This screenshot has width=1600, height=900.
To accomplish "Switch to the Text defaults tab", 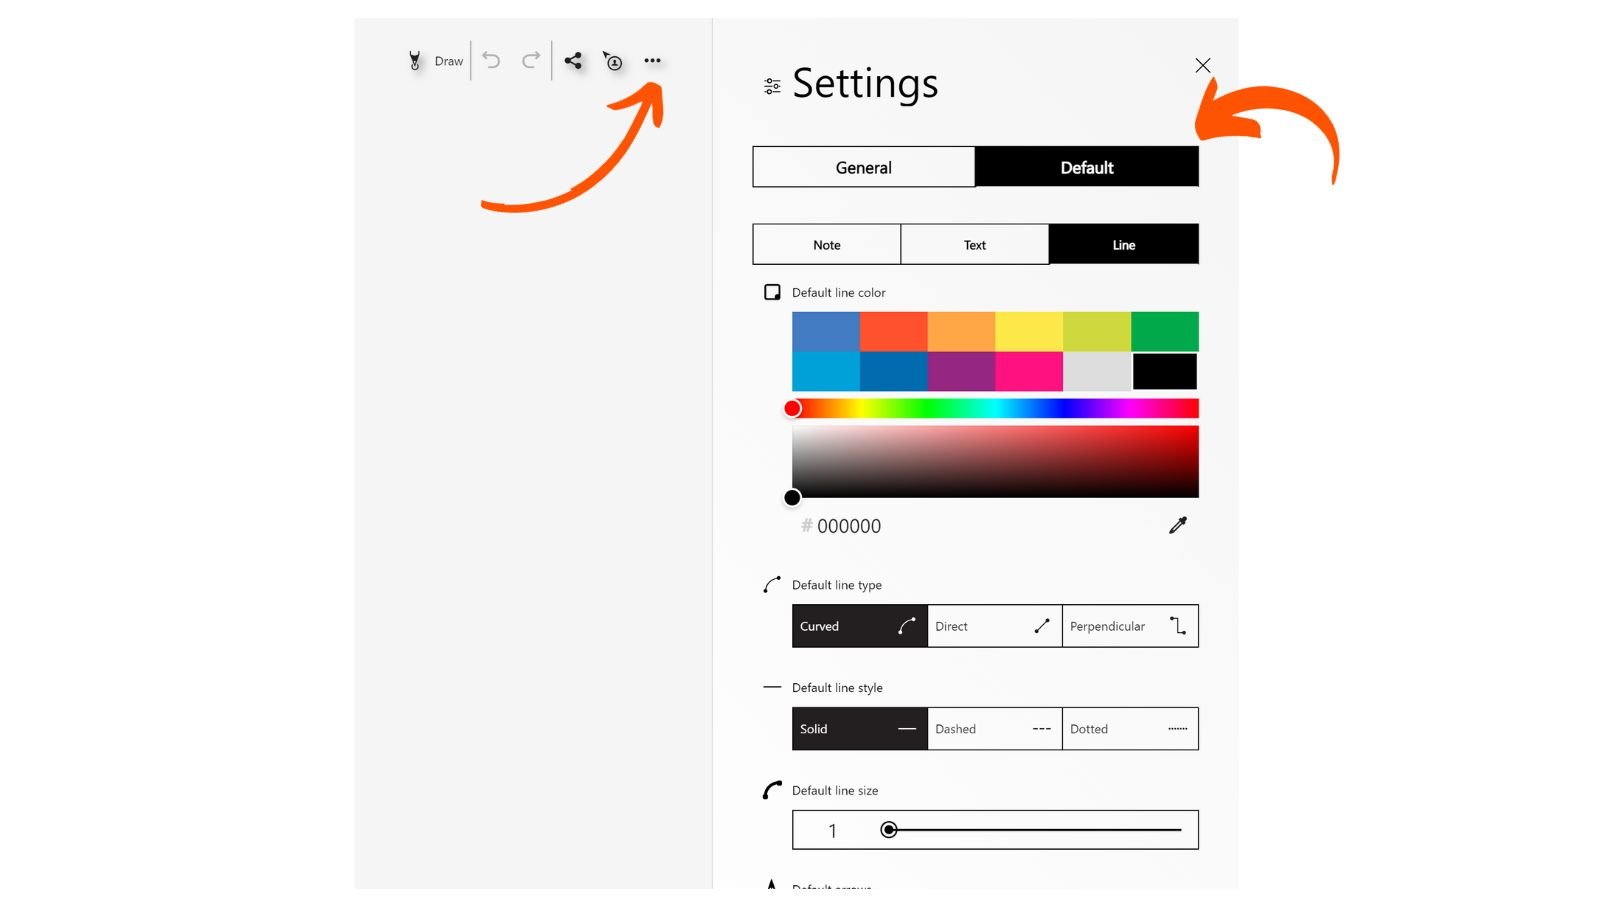I will (975, 244).
